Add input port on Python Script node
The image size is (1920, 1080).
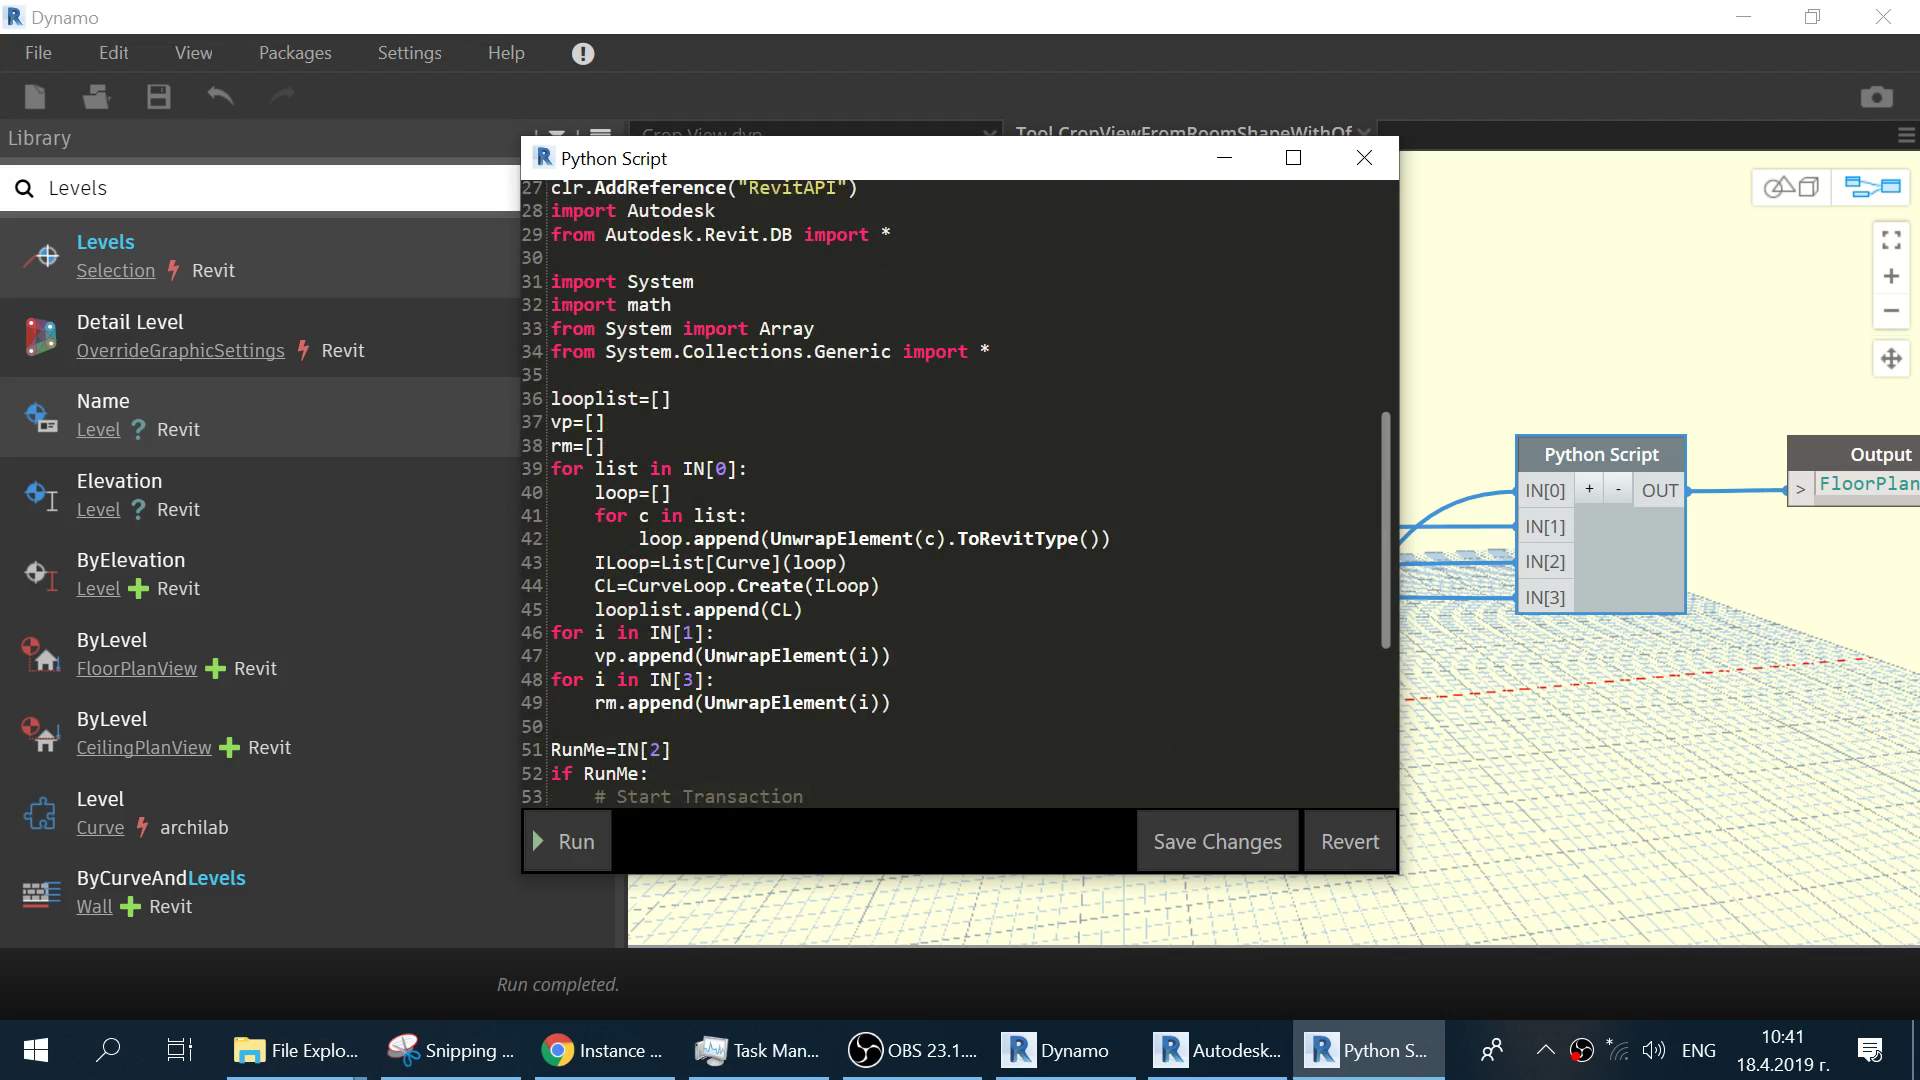point(1589,489)
